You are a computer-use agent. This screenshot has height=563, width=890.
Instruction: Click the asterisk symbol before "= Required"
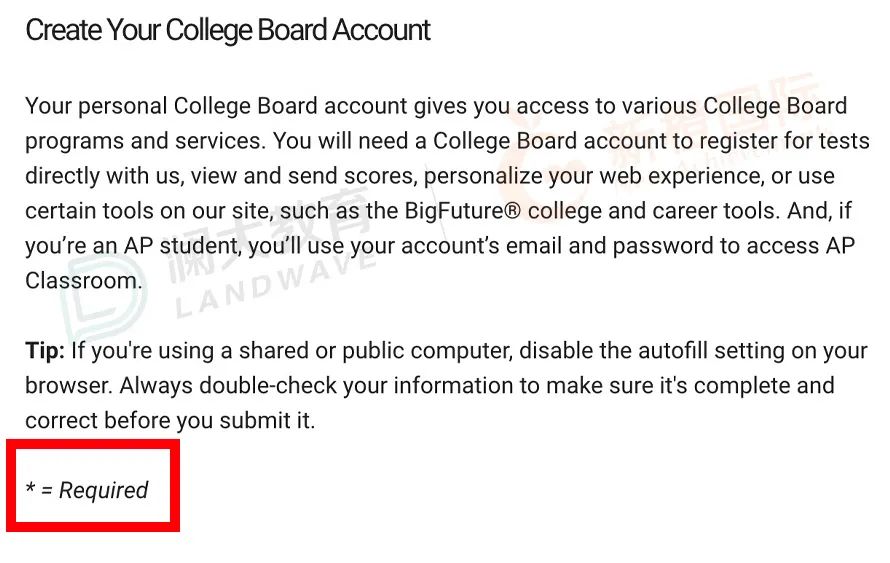pos(31,488)
